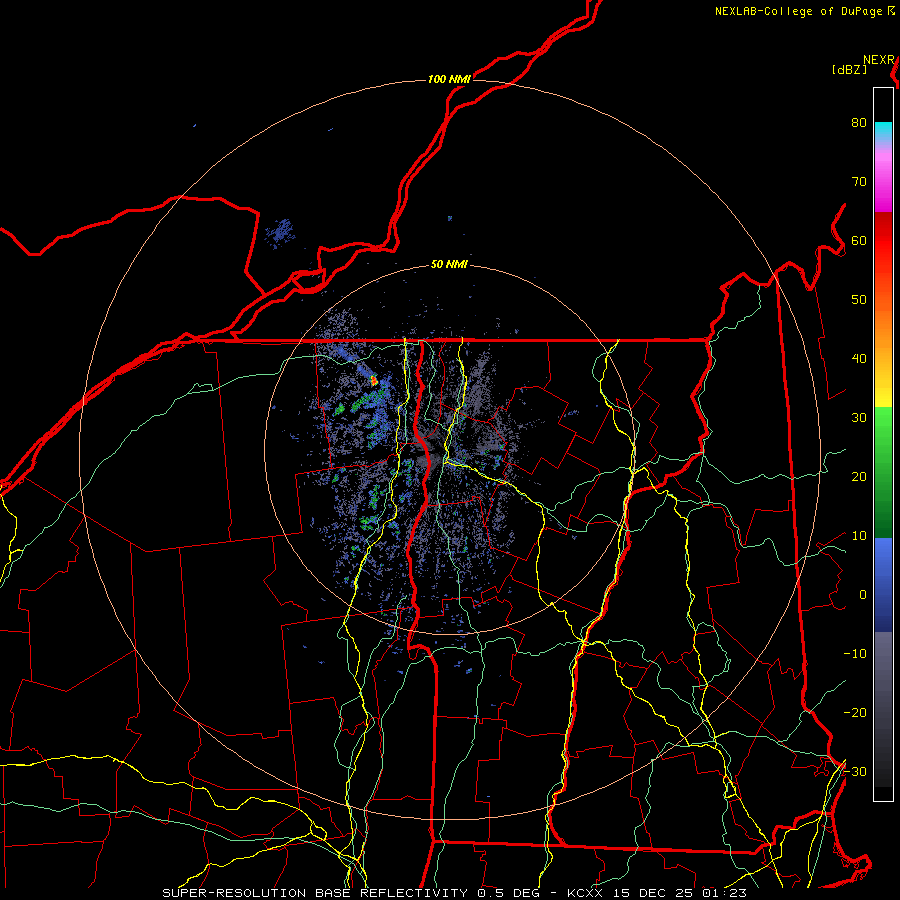900x900 pixels.
Task: Click the [dBZ] units label above the scale
Action: [849, 70]
